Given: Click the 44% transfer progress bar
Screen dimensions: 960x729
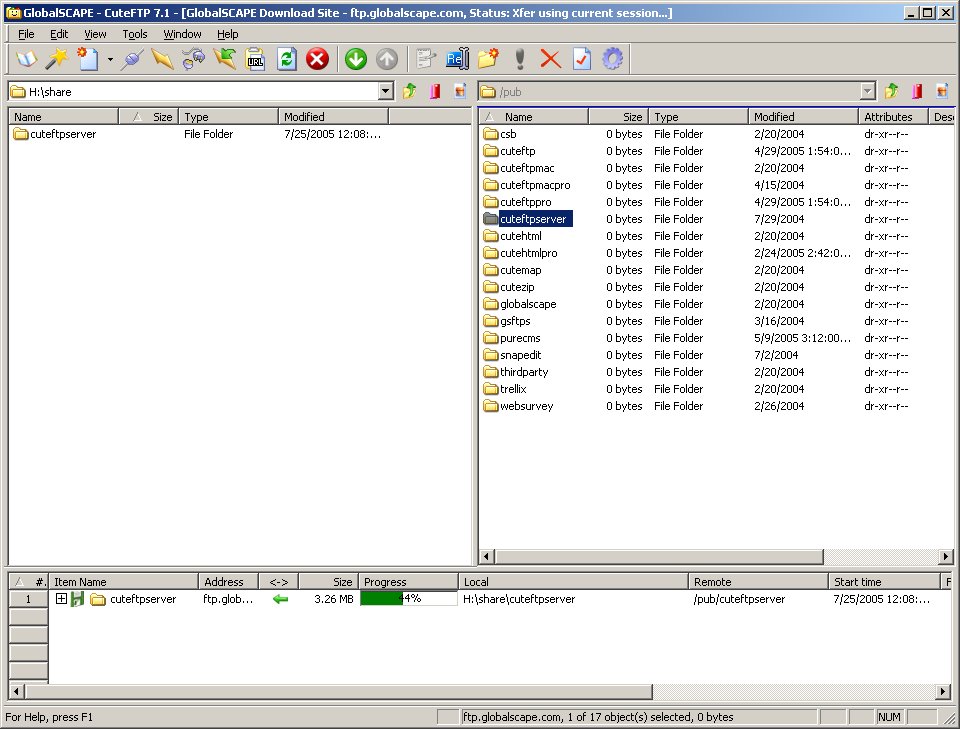Looking at the screenshot, I should click(408, 599).
